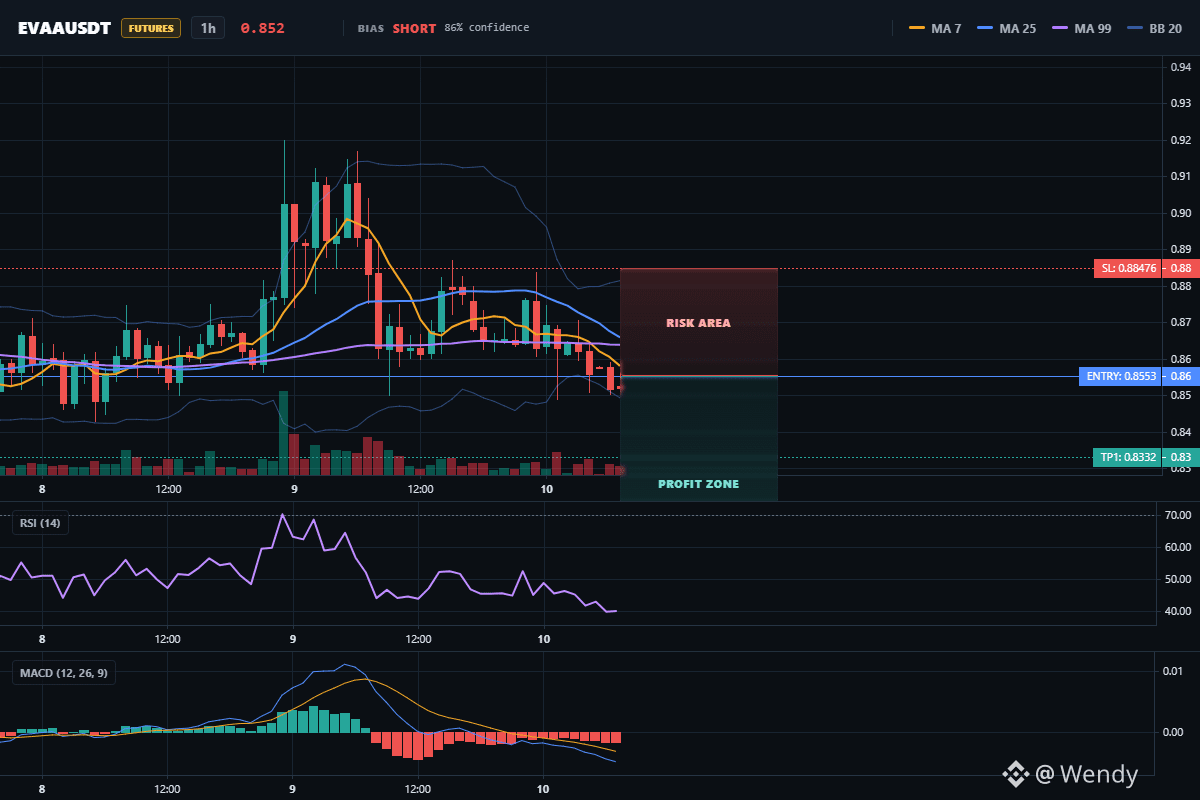Select the MACD (12, 26, 9) indicator label

pos(64,672)
